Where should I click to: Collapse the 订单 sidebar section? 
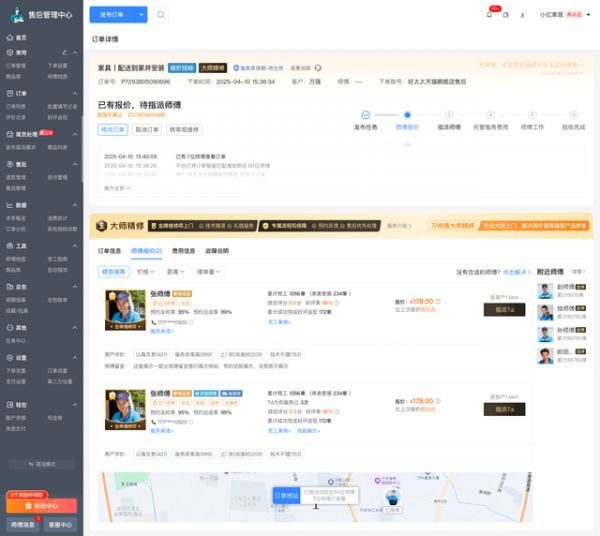77,92
